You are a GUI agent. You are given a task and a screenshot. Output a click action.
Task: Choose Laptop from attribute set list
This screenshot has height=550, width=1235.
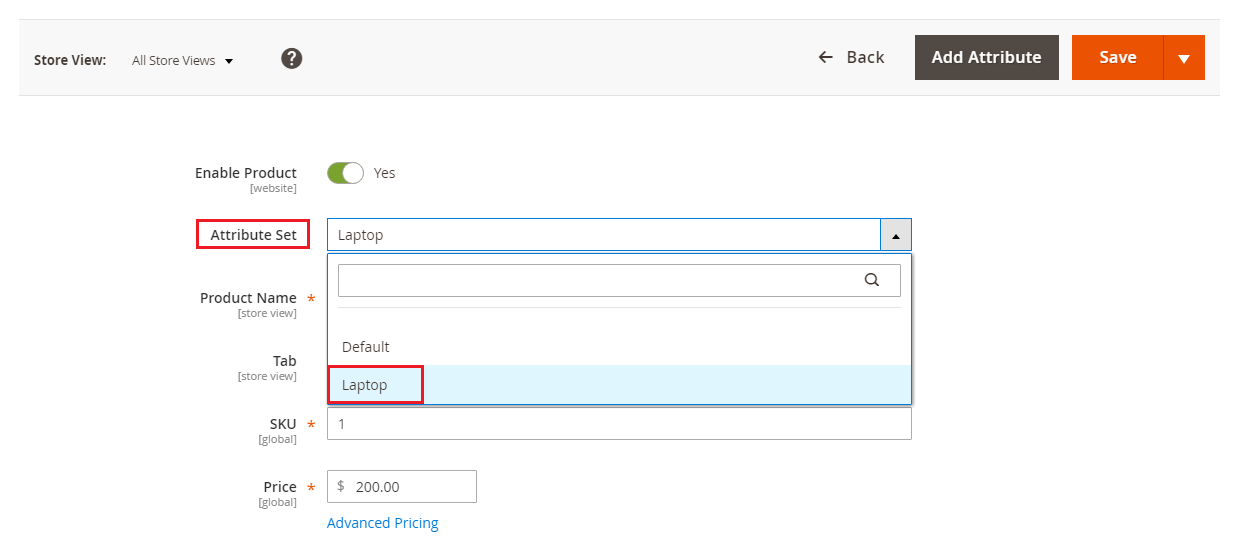(619, 385)
